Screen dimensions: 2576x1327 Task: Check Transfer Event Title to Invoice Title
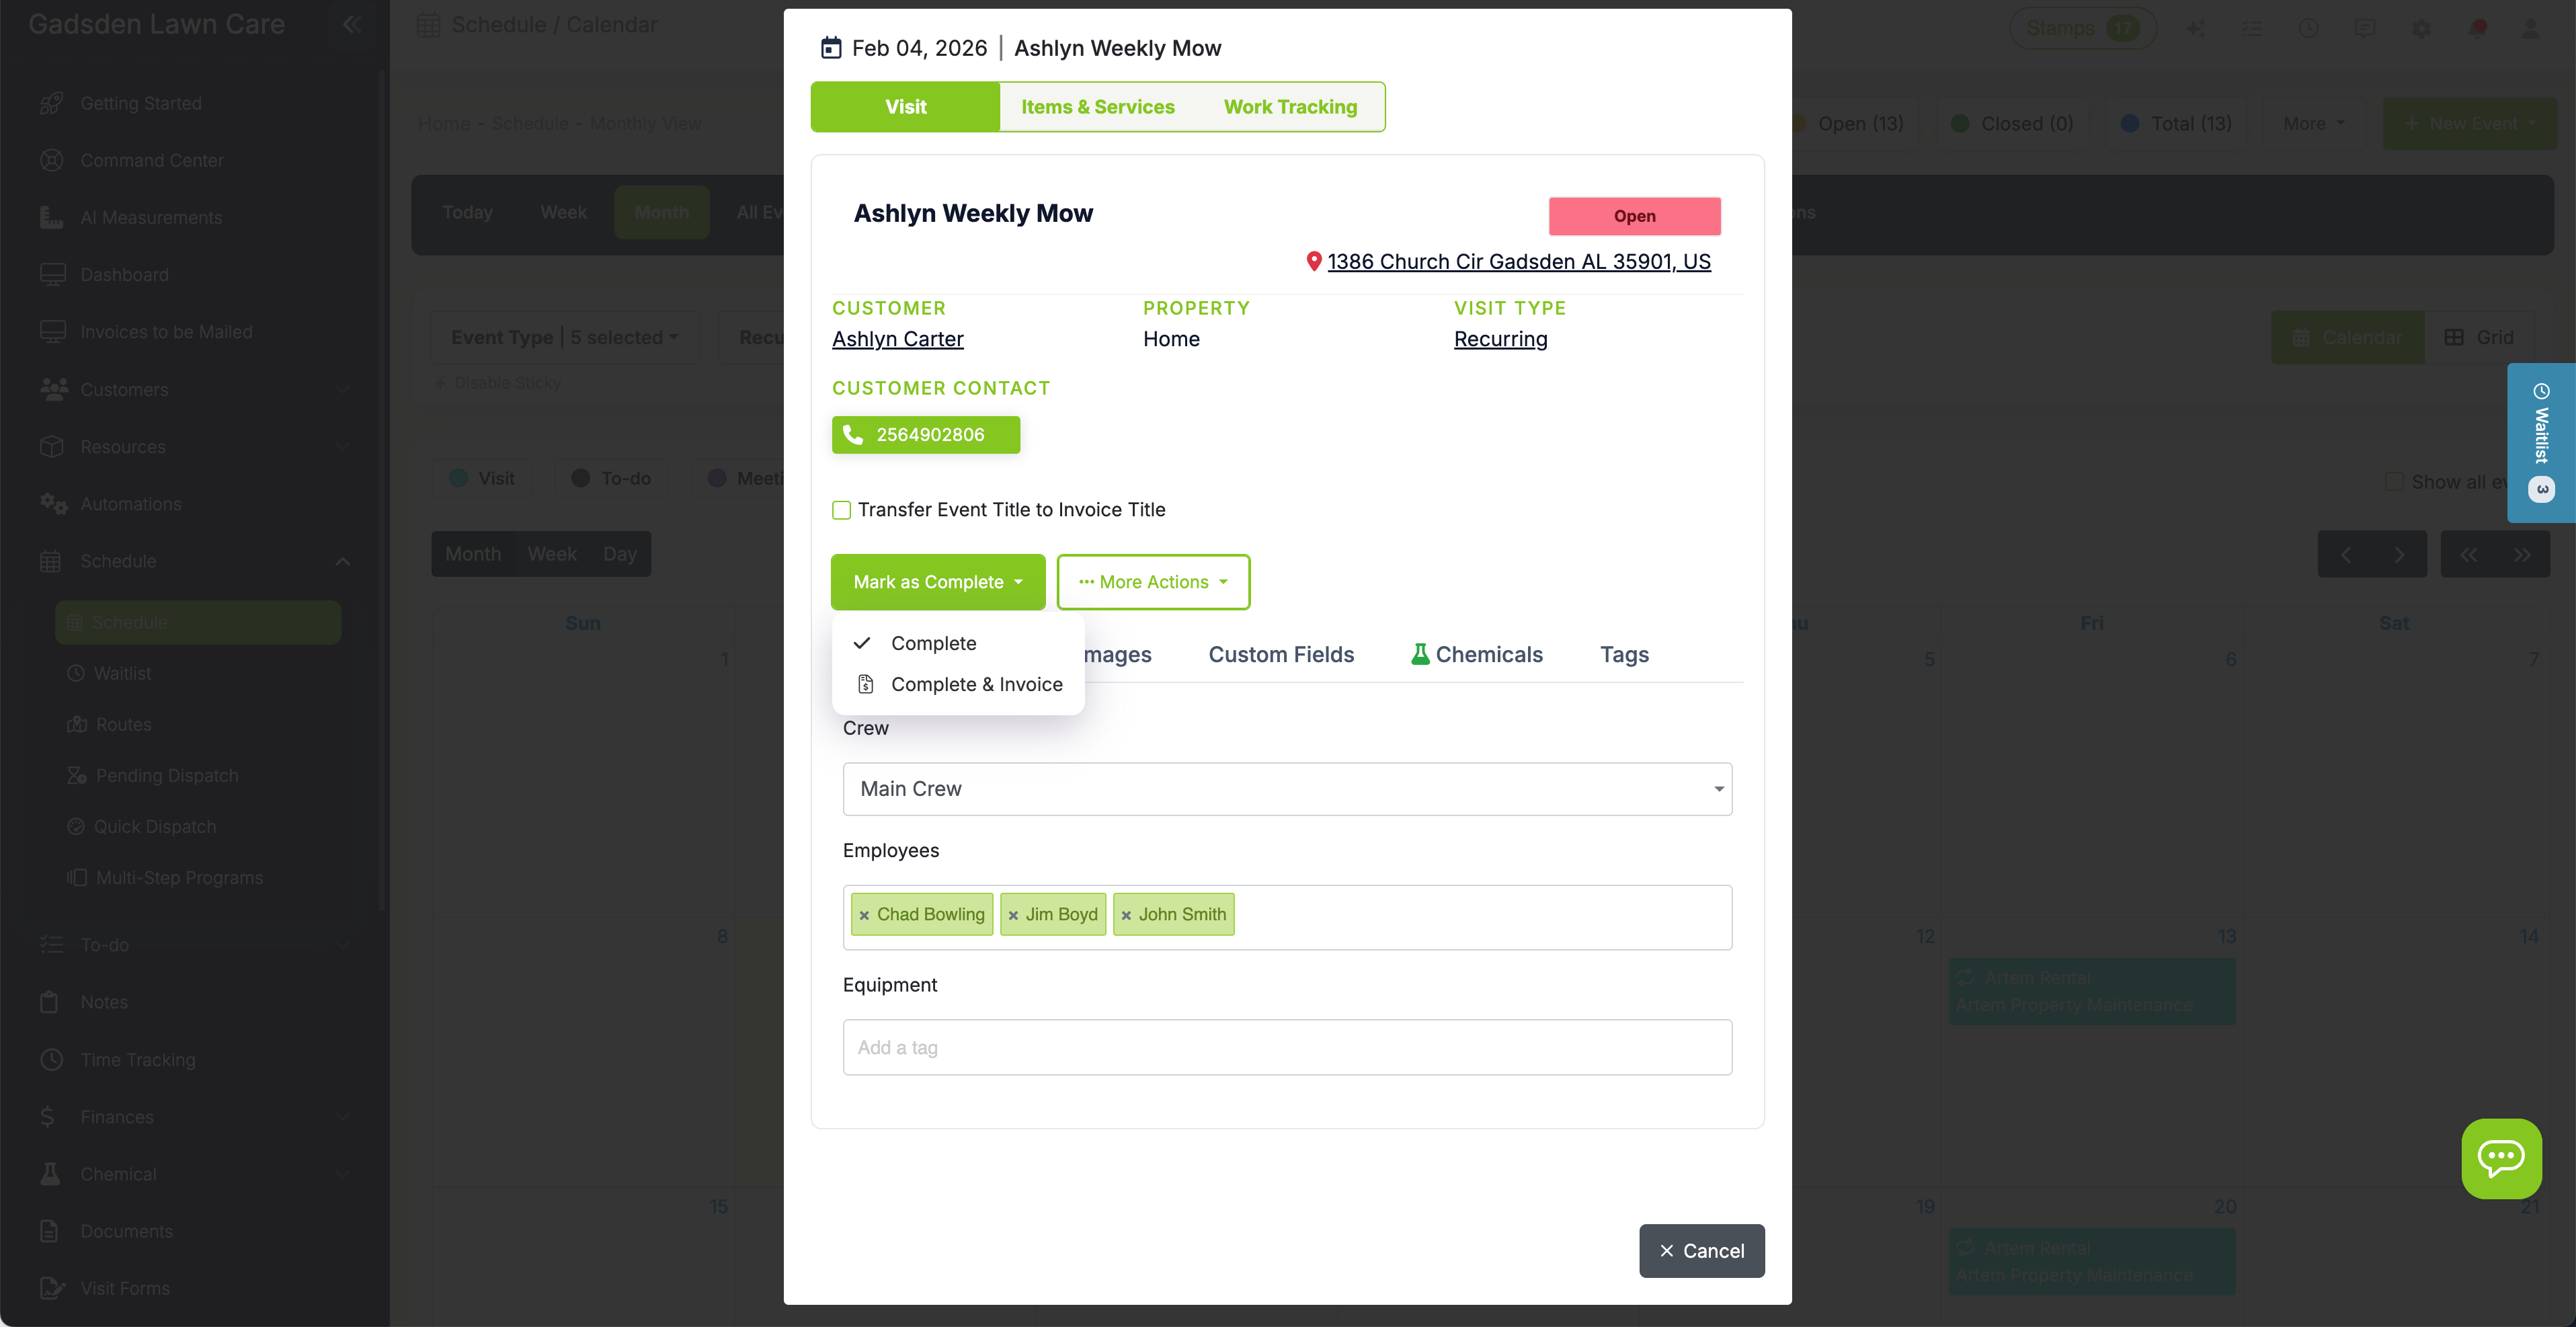841,510
